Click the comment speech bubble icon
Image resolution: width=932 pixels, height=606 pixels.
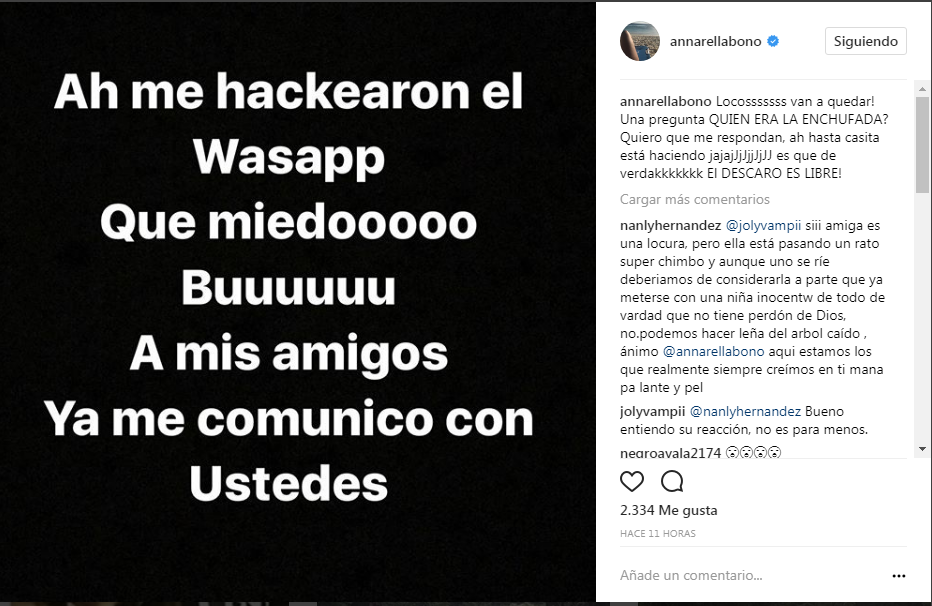pos(672,481)
